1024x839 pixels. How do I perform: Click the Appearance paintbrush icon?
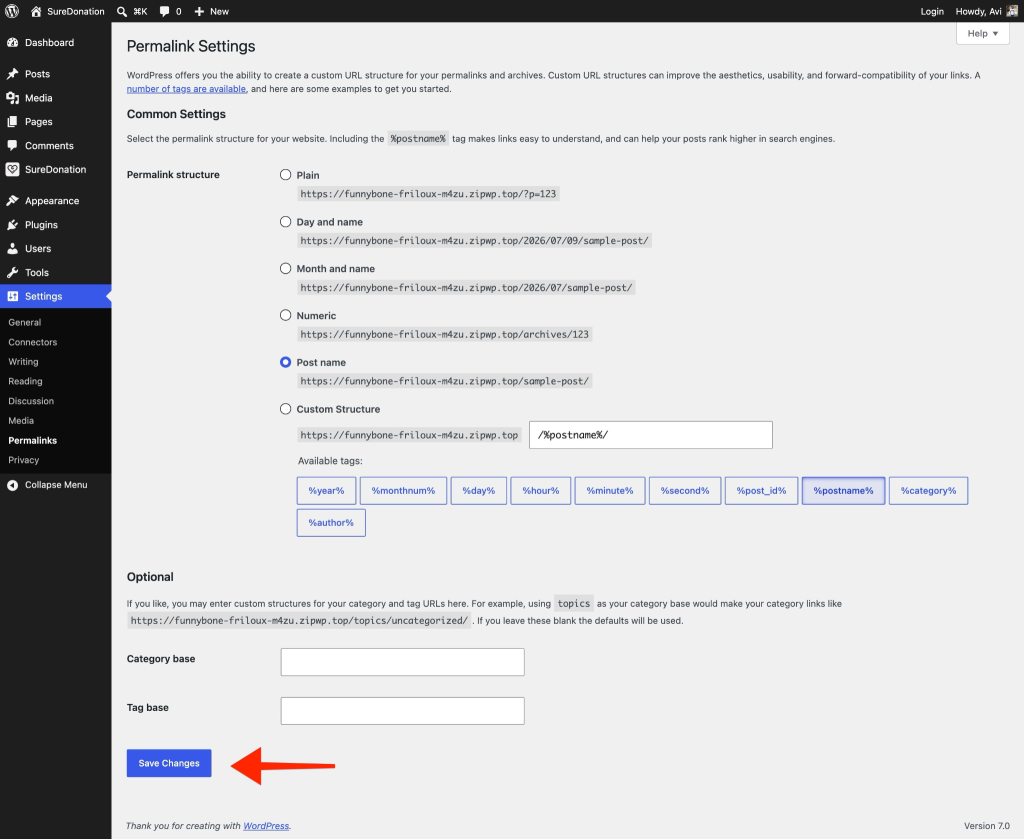(x=12, y=200)
